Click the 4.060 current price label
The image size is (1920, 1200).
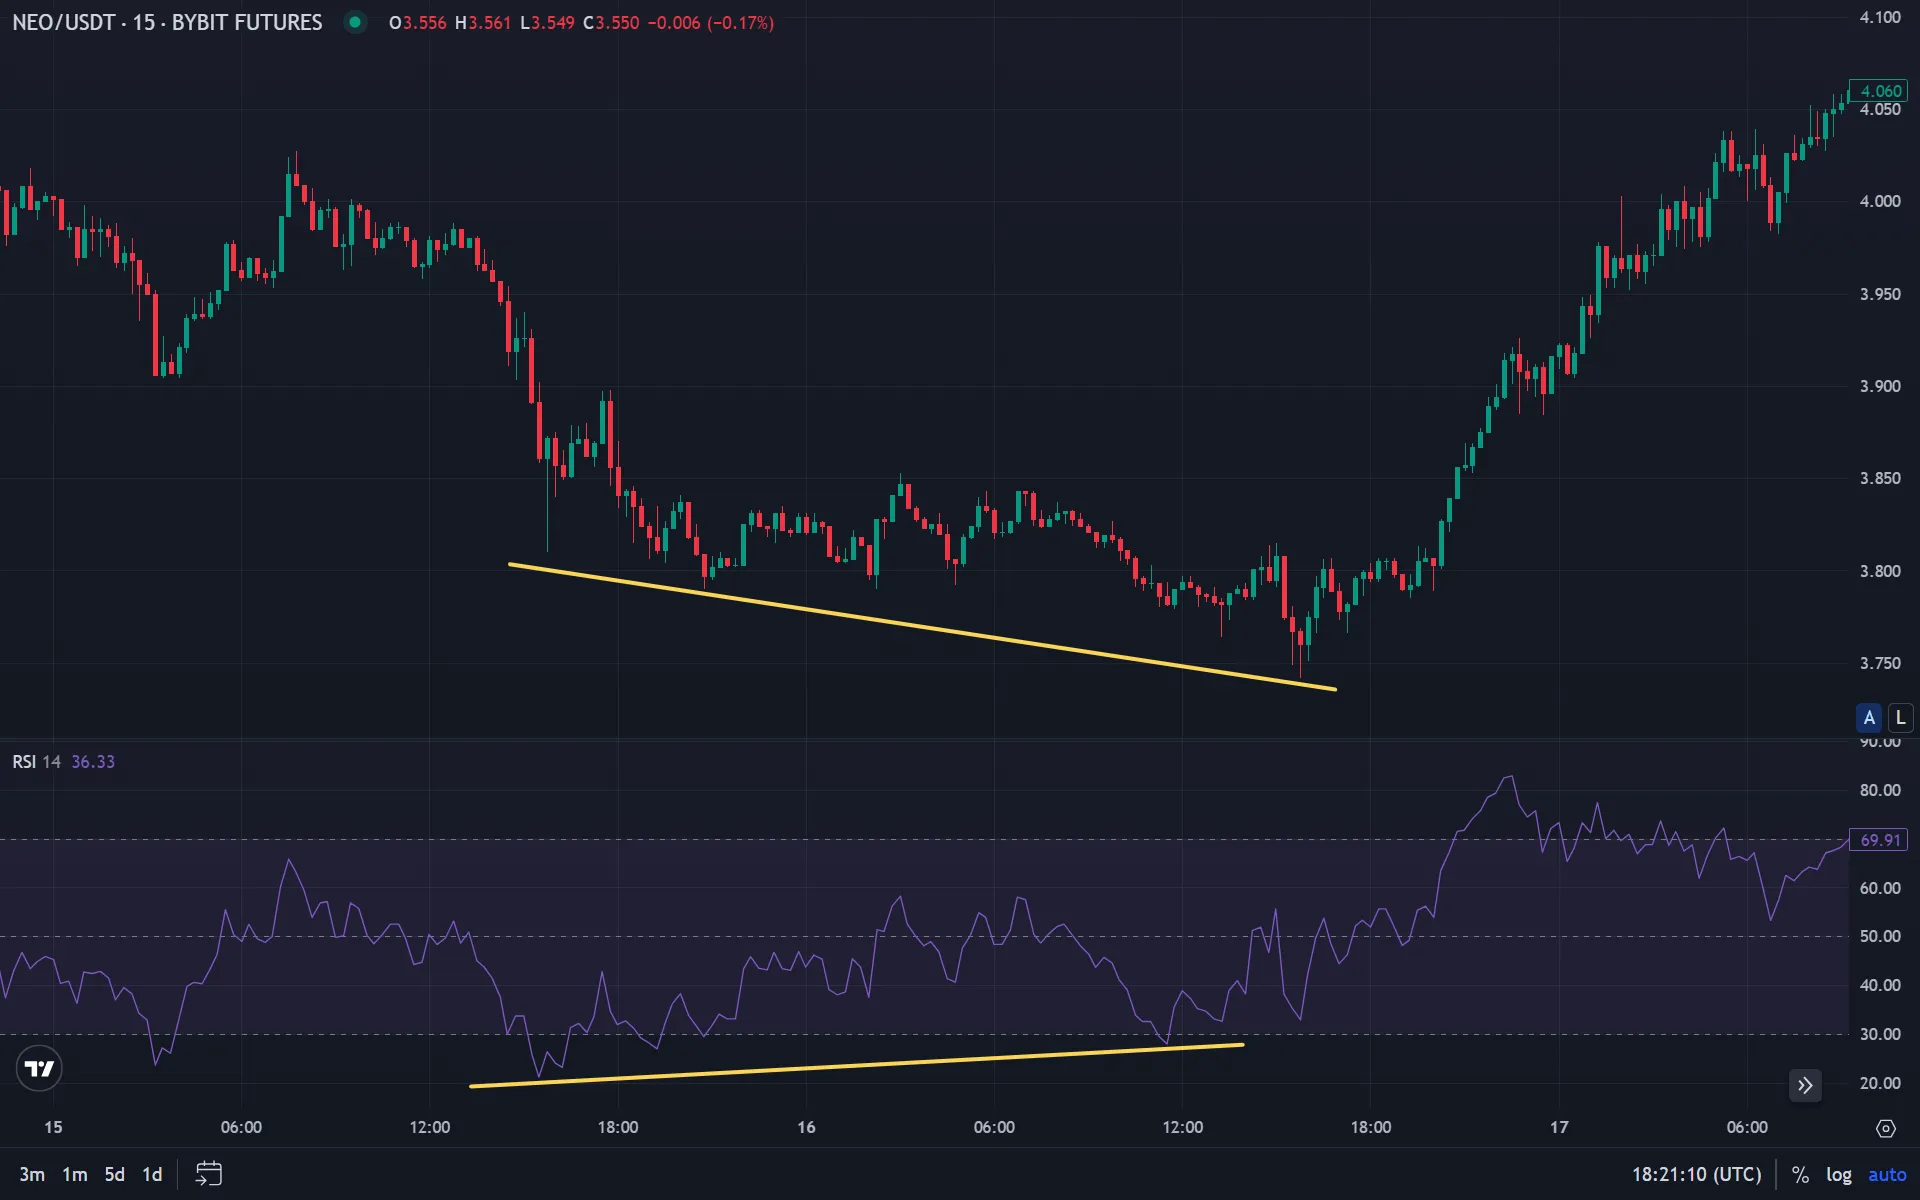tap(1879, 91)
